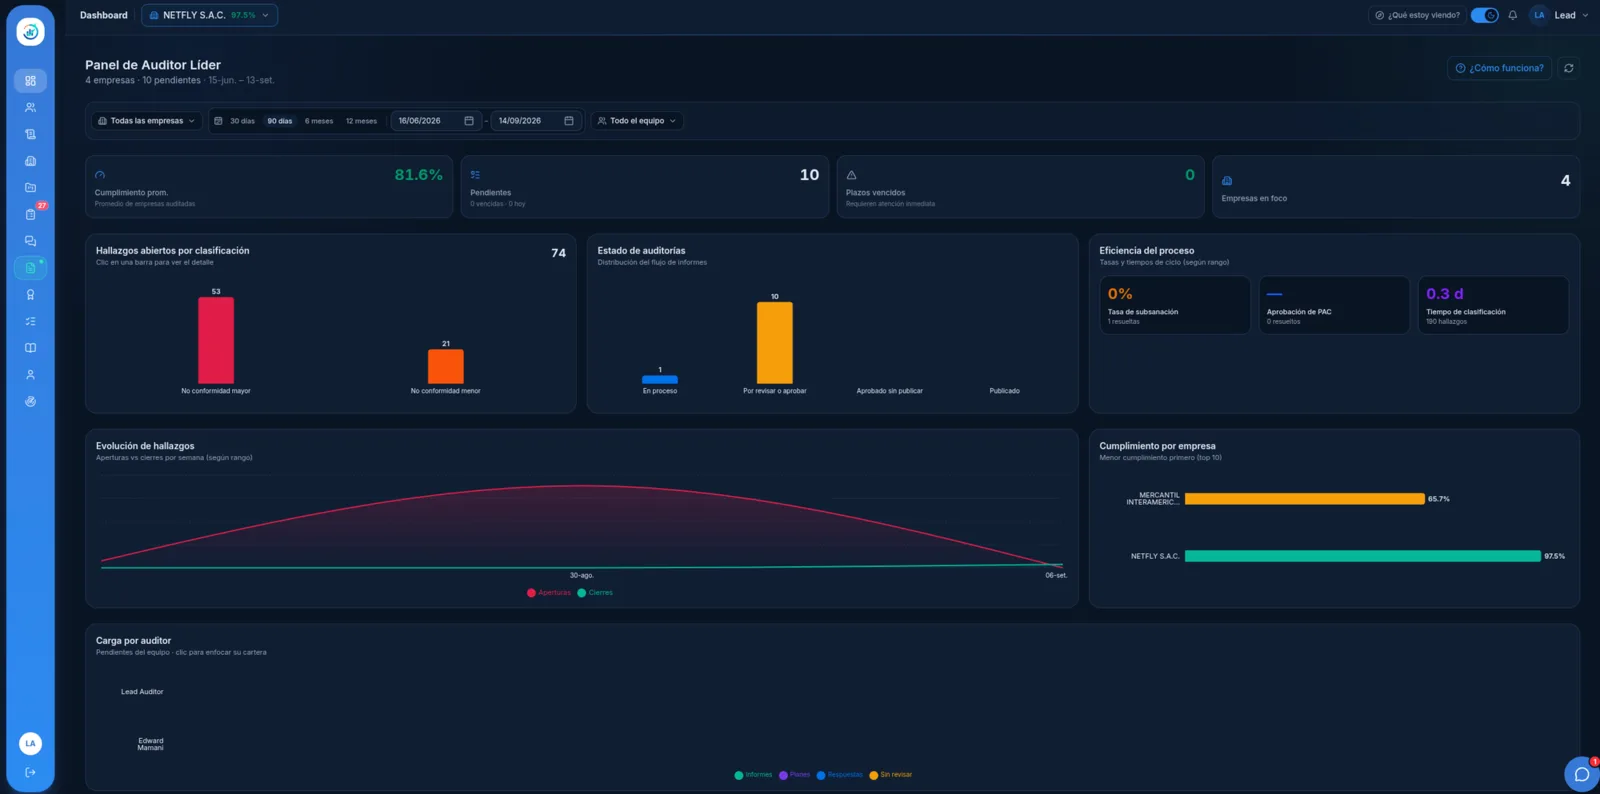
Task: Click the Por revisar o aprobar bar
Action: click(x=775, y=342)
